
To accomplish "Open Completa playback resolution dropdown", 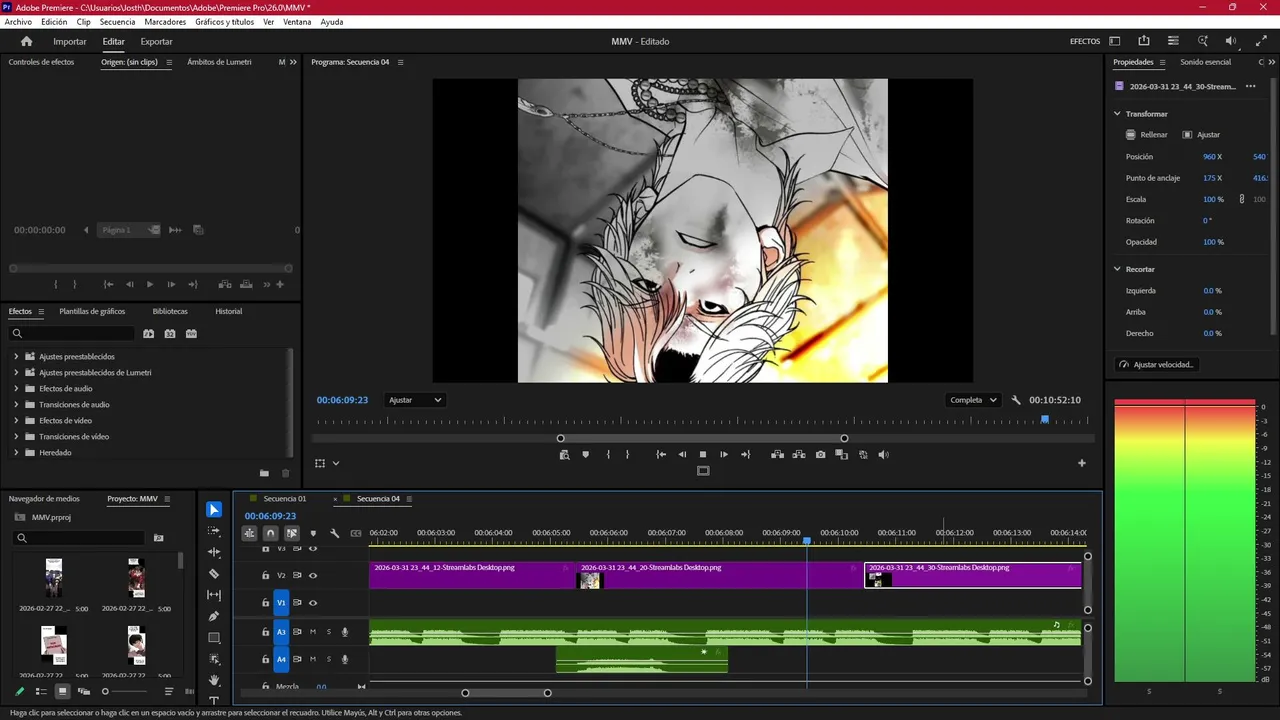I will click(973, 400).
